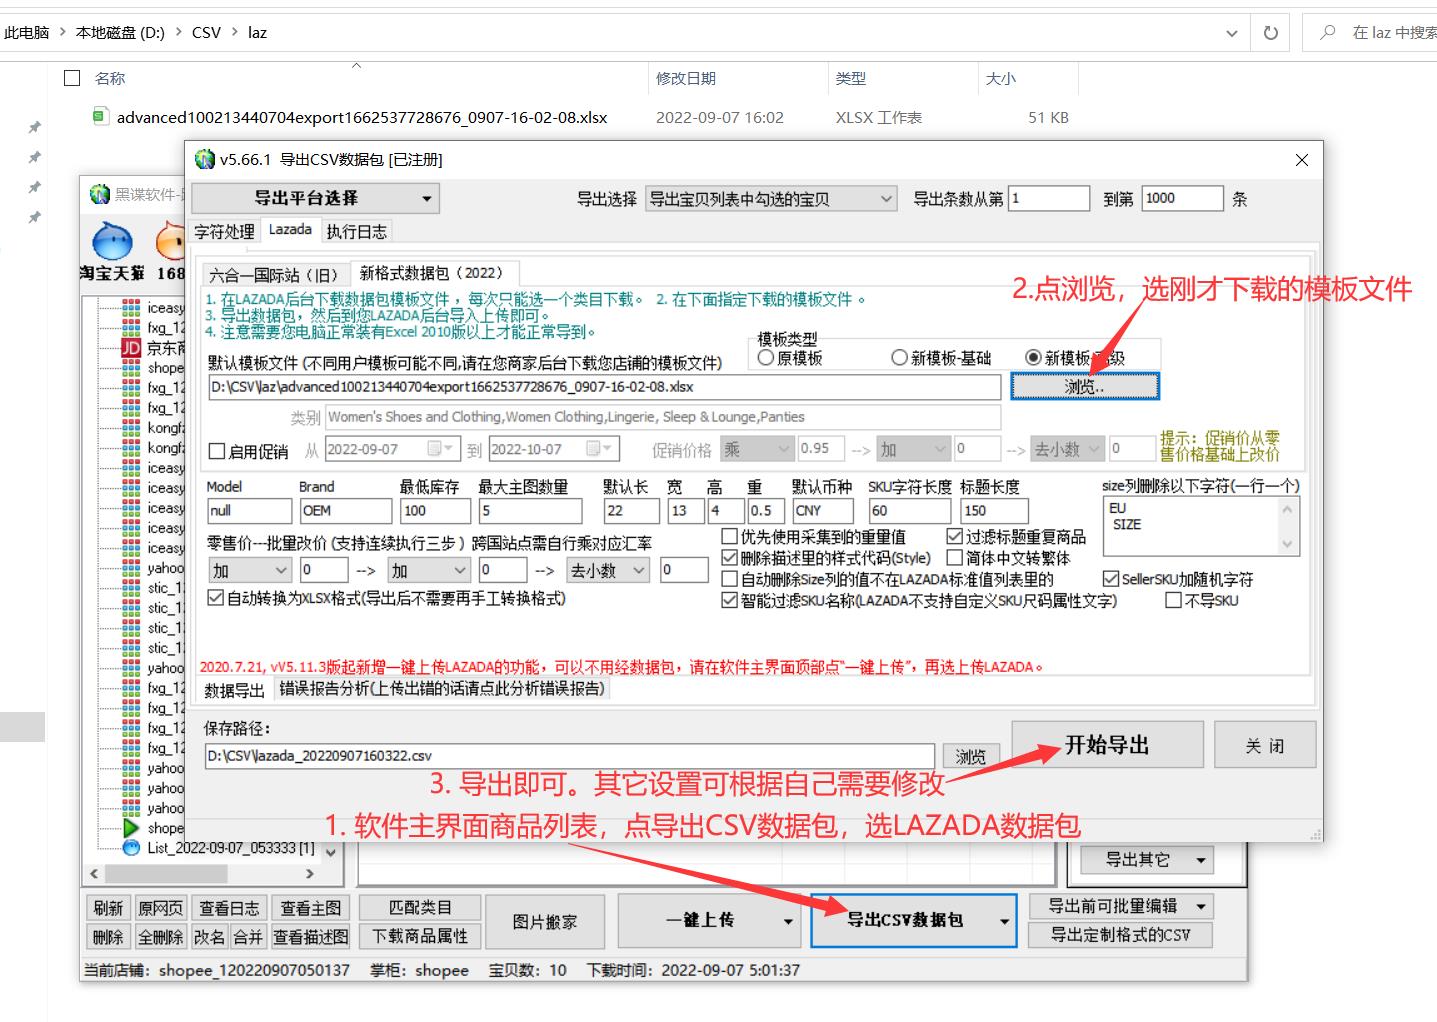Toggle 过滤标题重复商品 checkbox

click(x=955, y=537)
